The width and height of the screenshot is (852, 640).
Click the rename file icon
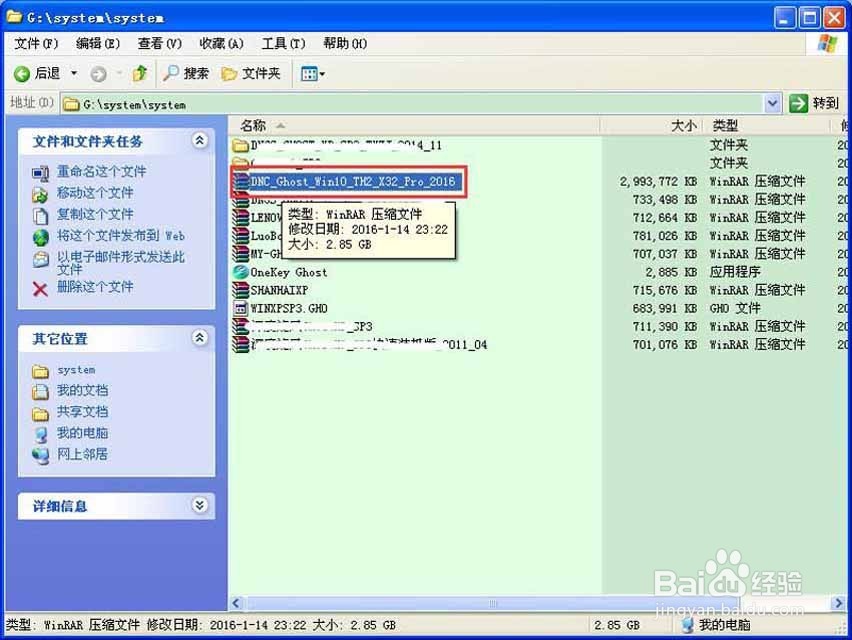tap(40, 173)
